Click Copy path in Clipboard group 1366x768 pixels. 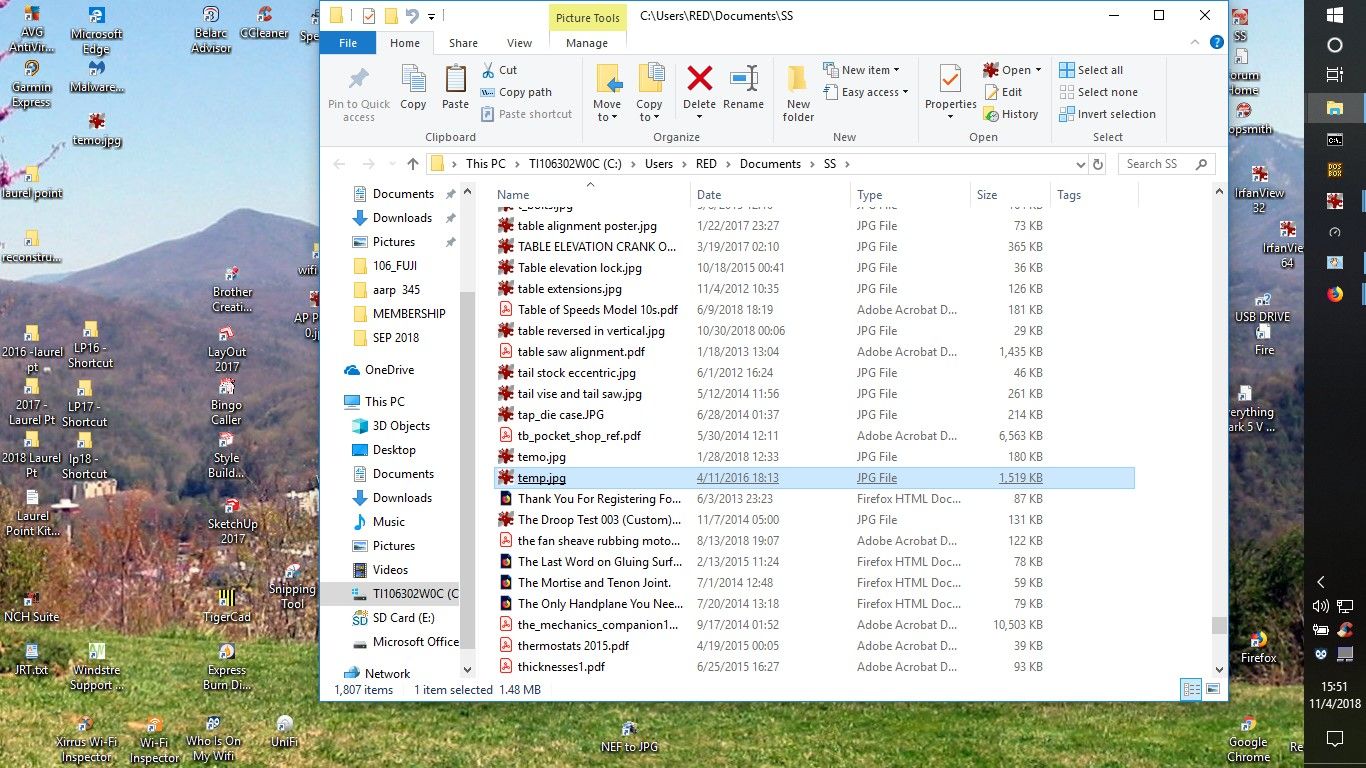[x=516, y=92]
